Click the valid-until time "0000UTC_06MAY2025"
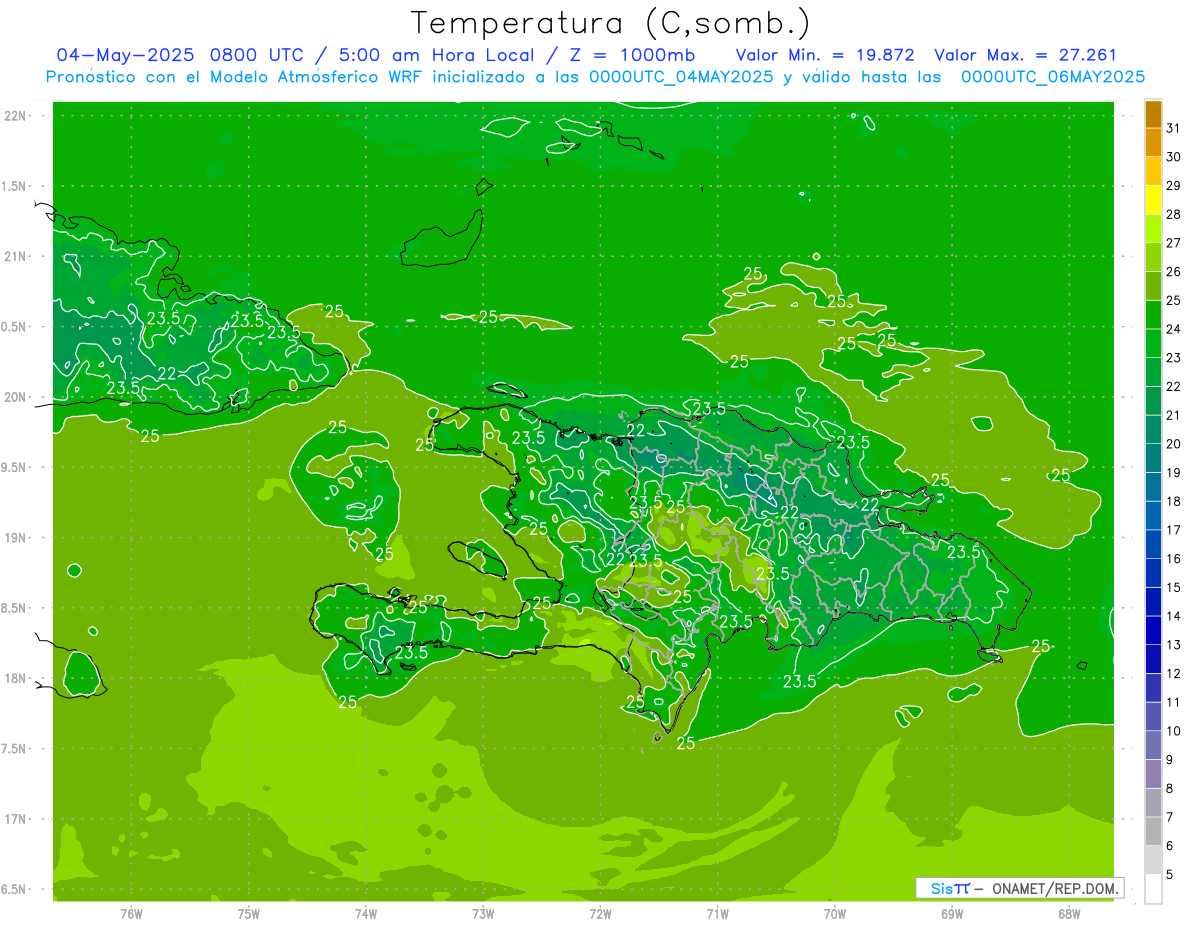This screenshot has height=927, width=1200. pos(1053,77)
